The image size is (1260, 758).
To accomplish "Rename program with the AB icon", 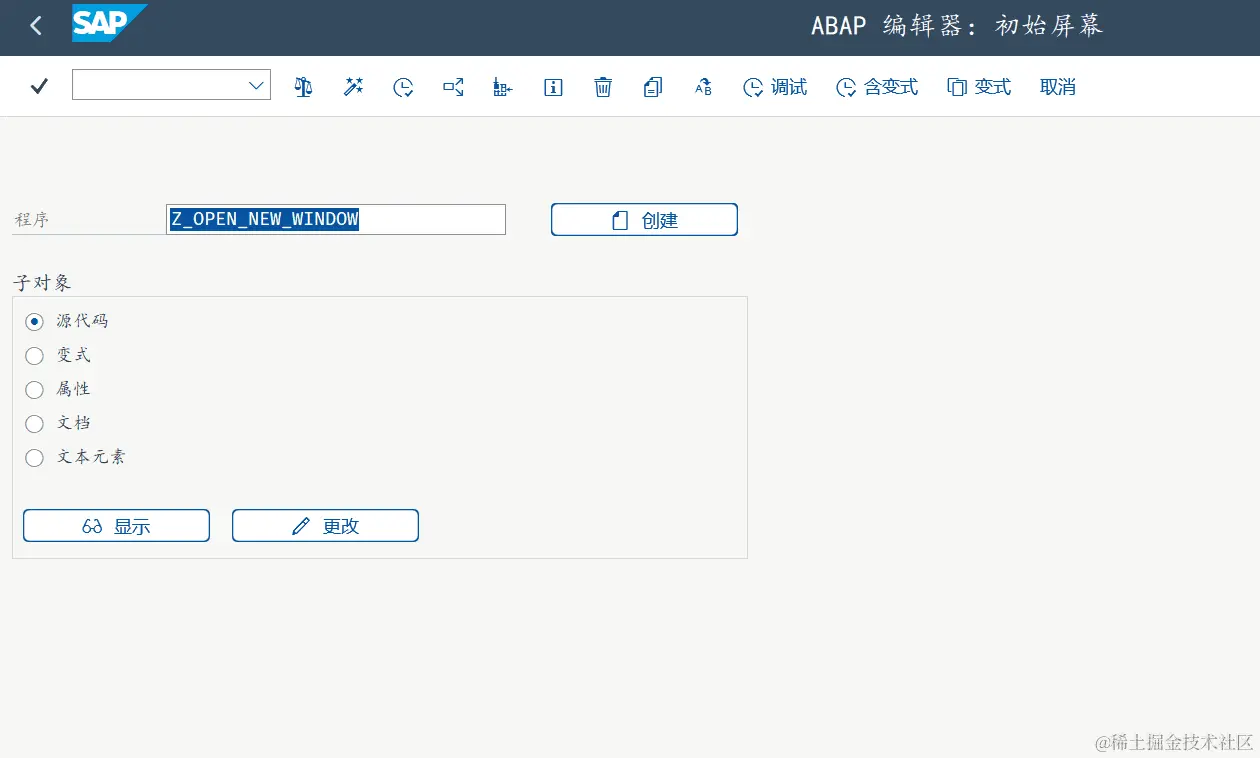I will 703,87.
